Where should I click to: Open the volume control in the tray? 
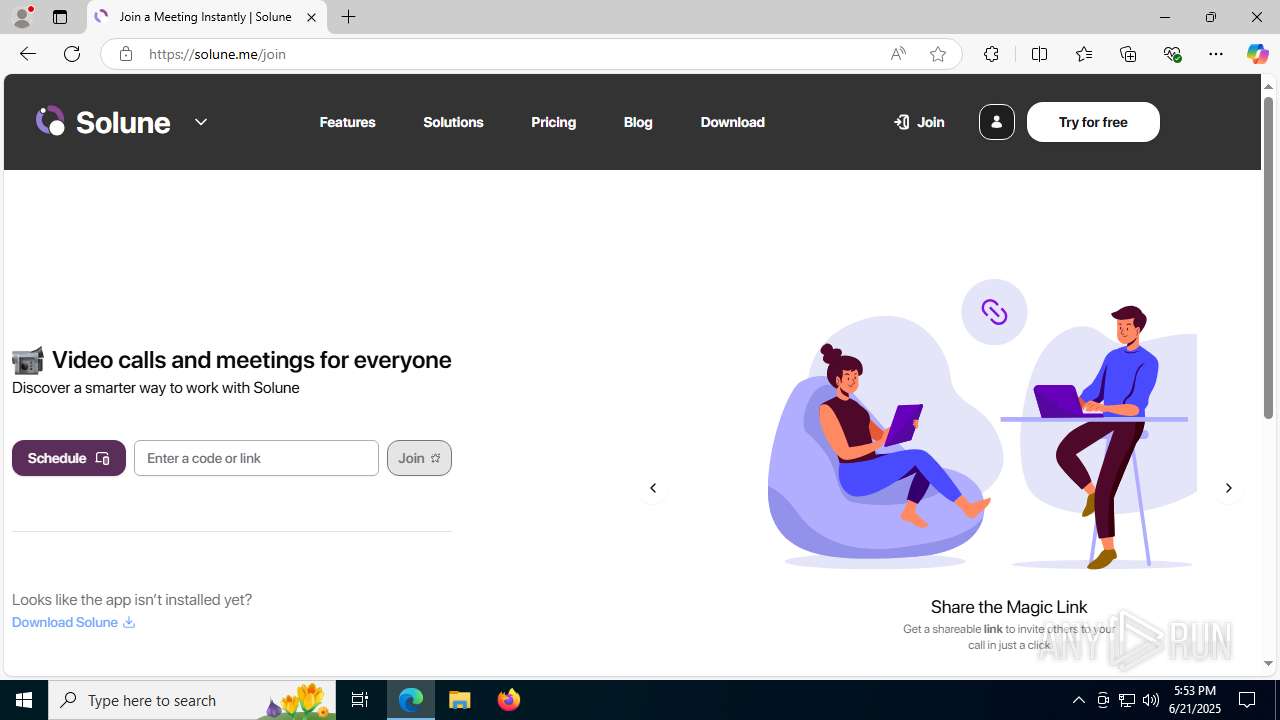1151,700
